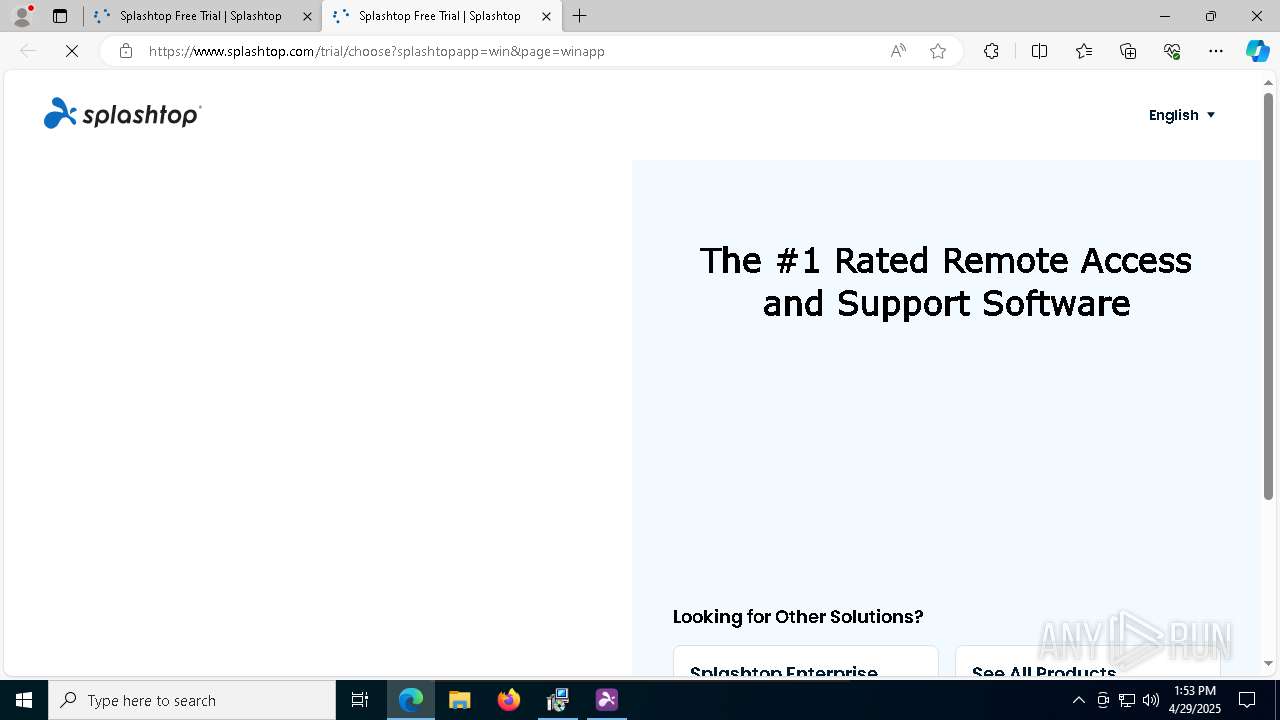Open the volume control tray icon
Viewport: 1280px width, 720px height.
tap(1151, 700)
